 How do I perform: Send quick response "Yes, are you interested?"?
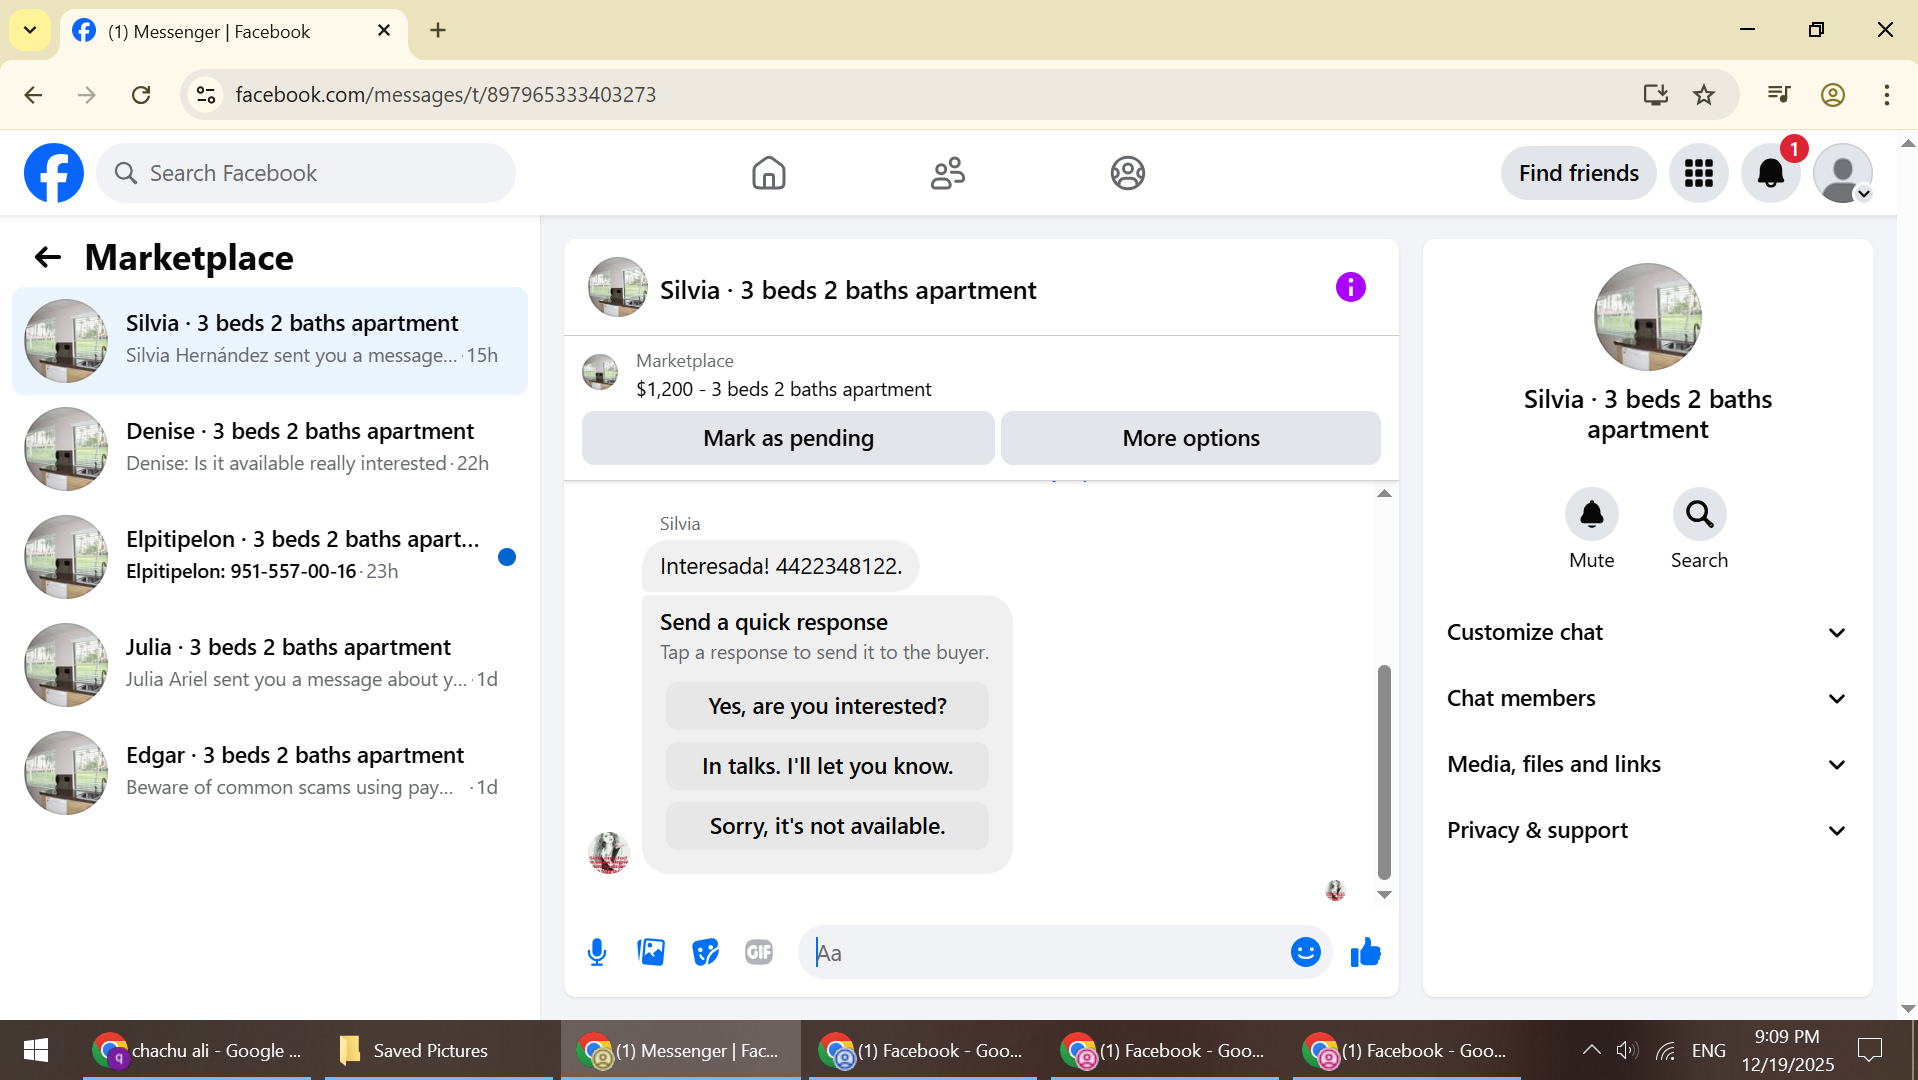click(827, 706)
